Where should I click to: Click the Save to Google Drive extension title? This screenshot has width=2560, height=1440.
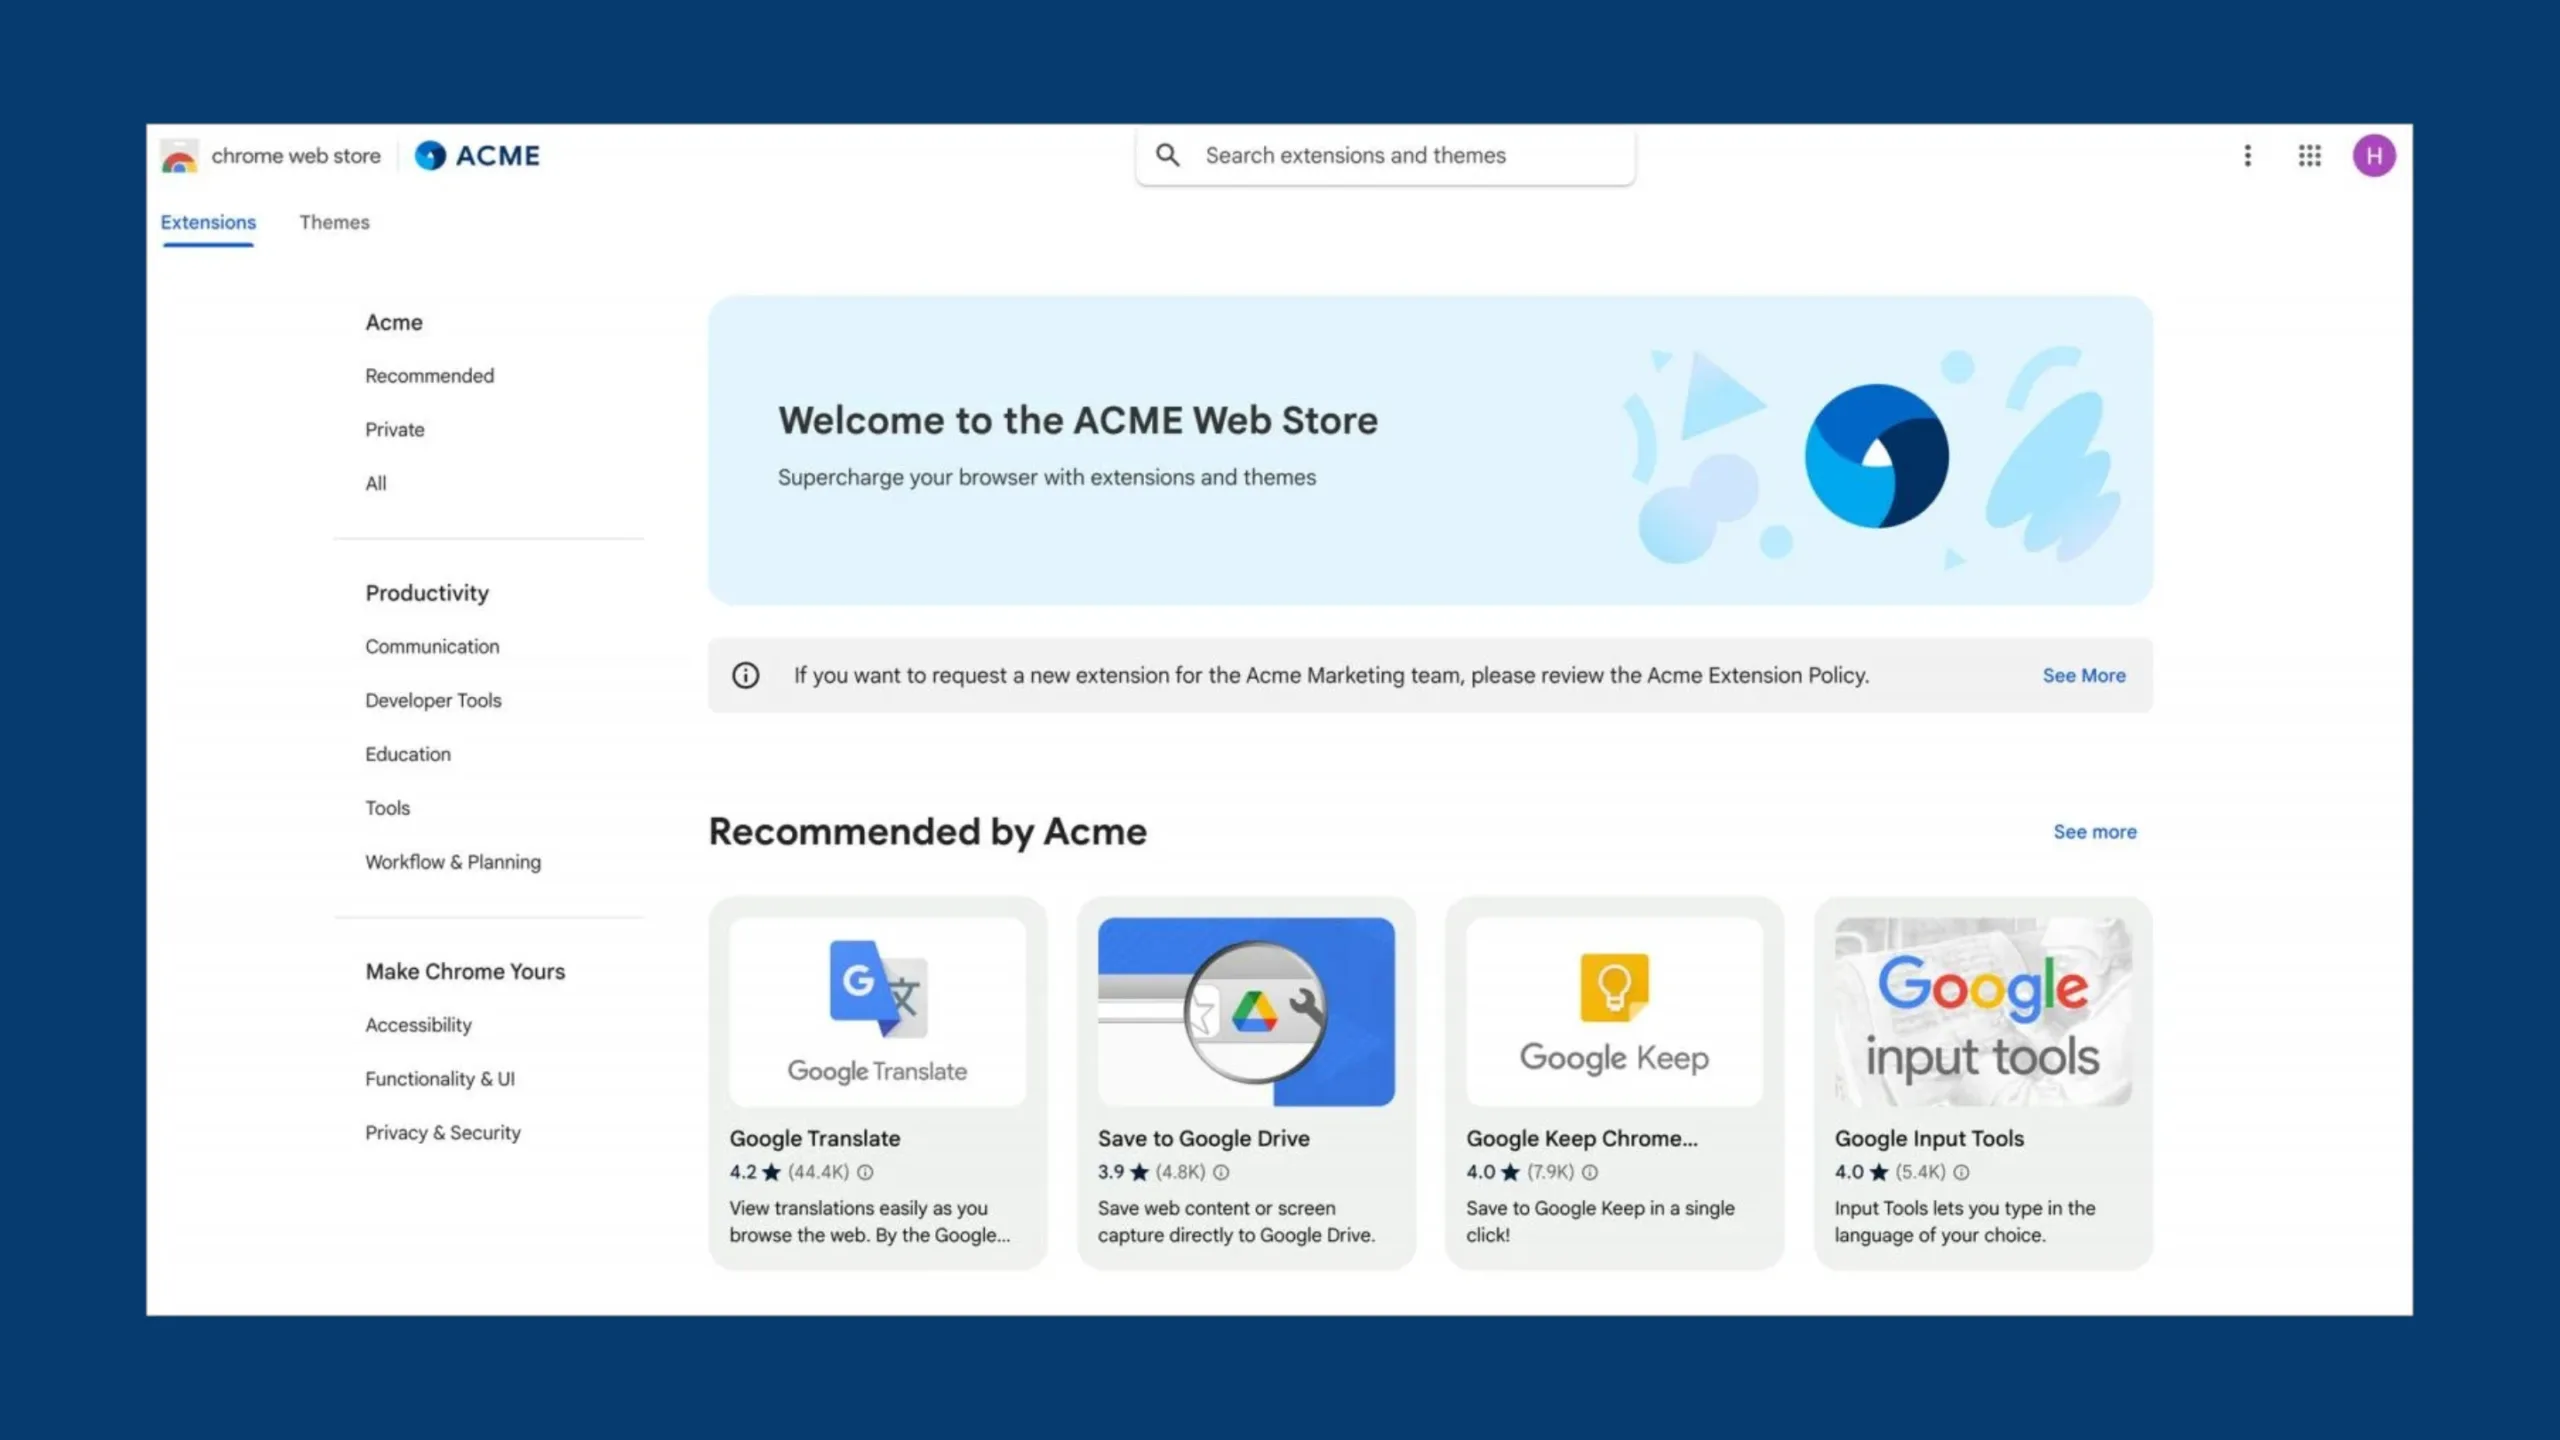[1203, 1138]
